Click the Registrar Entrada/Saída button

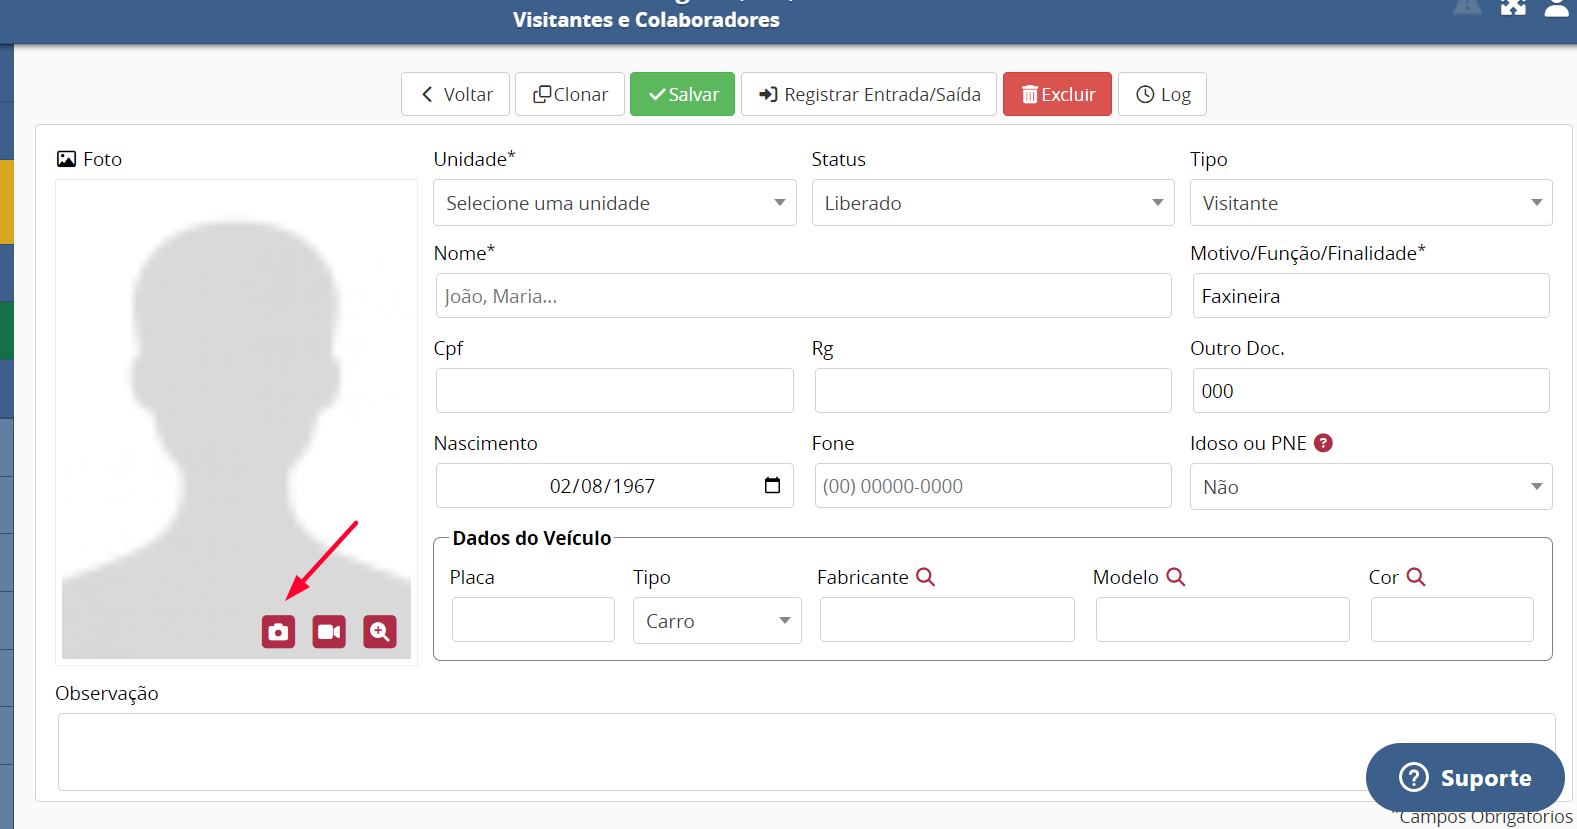click(x=868, y=94)
